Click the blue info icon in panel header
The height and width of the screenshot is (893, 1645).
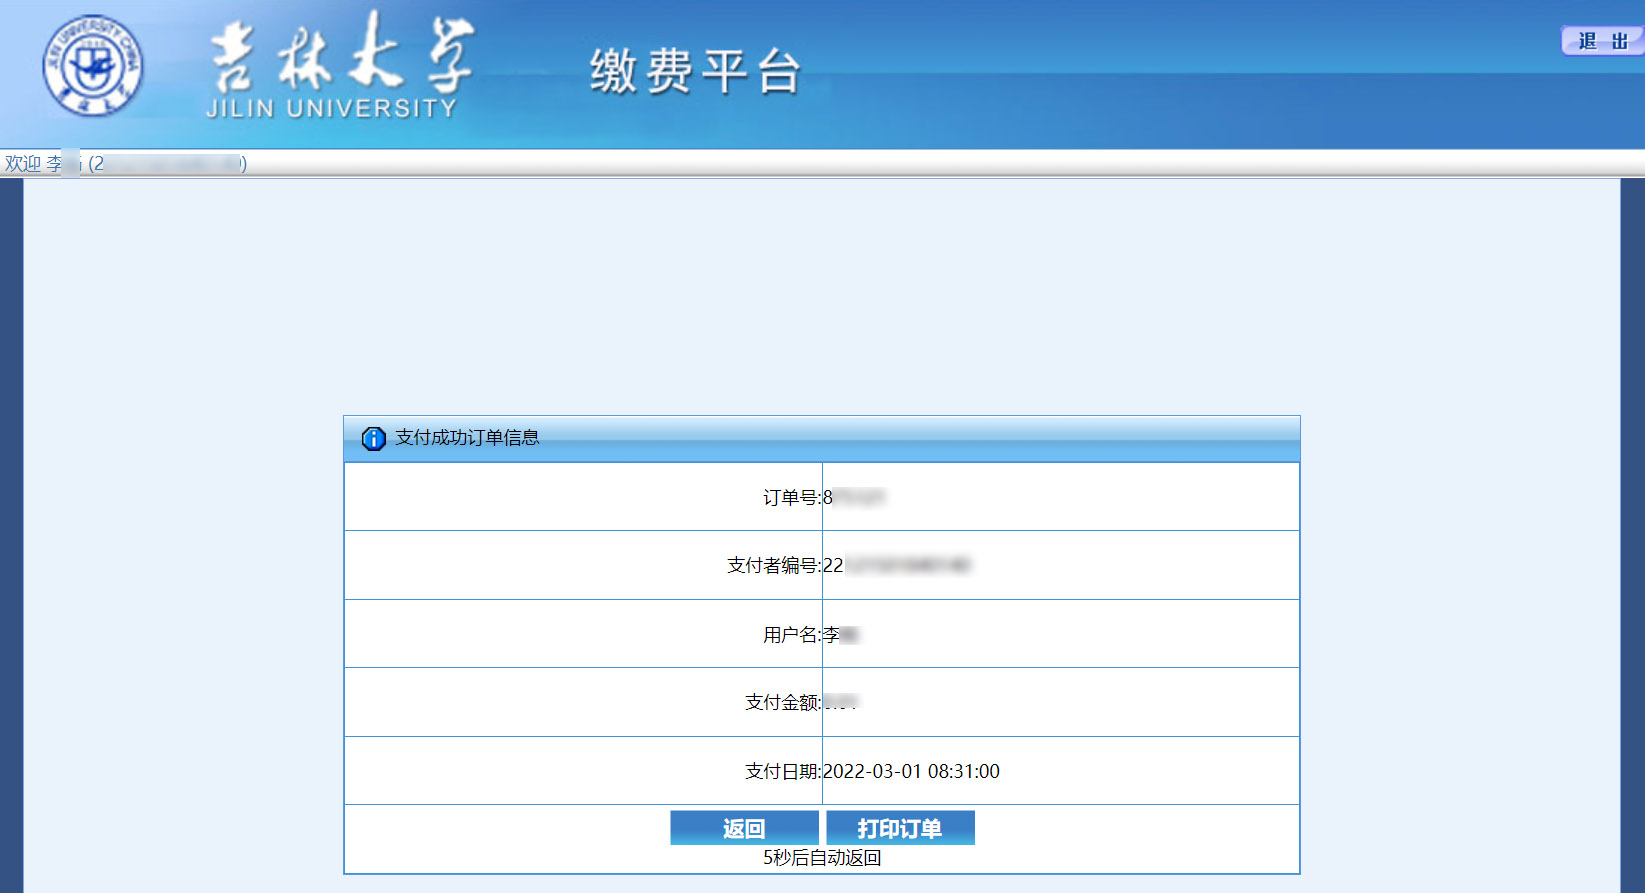click(x=373, y=439)
